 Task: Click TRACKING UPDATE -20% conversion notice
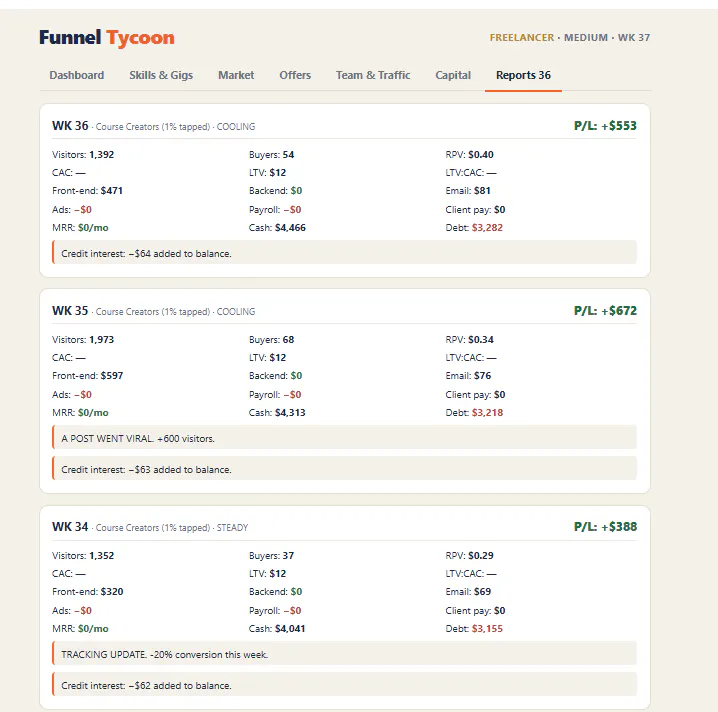click(344, 653)
